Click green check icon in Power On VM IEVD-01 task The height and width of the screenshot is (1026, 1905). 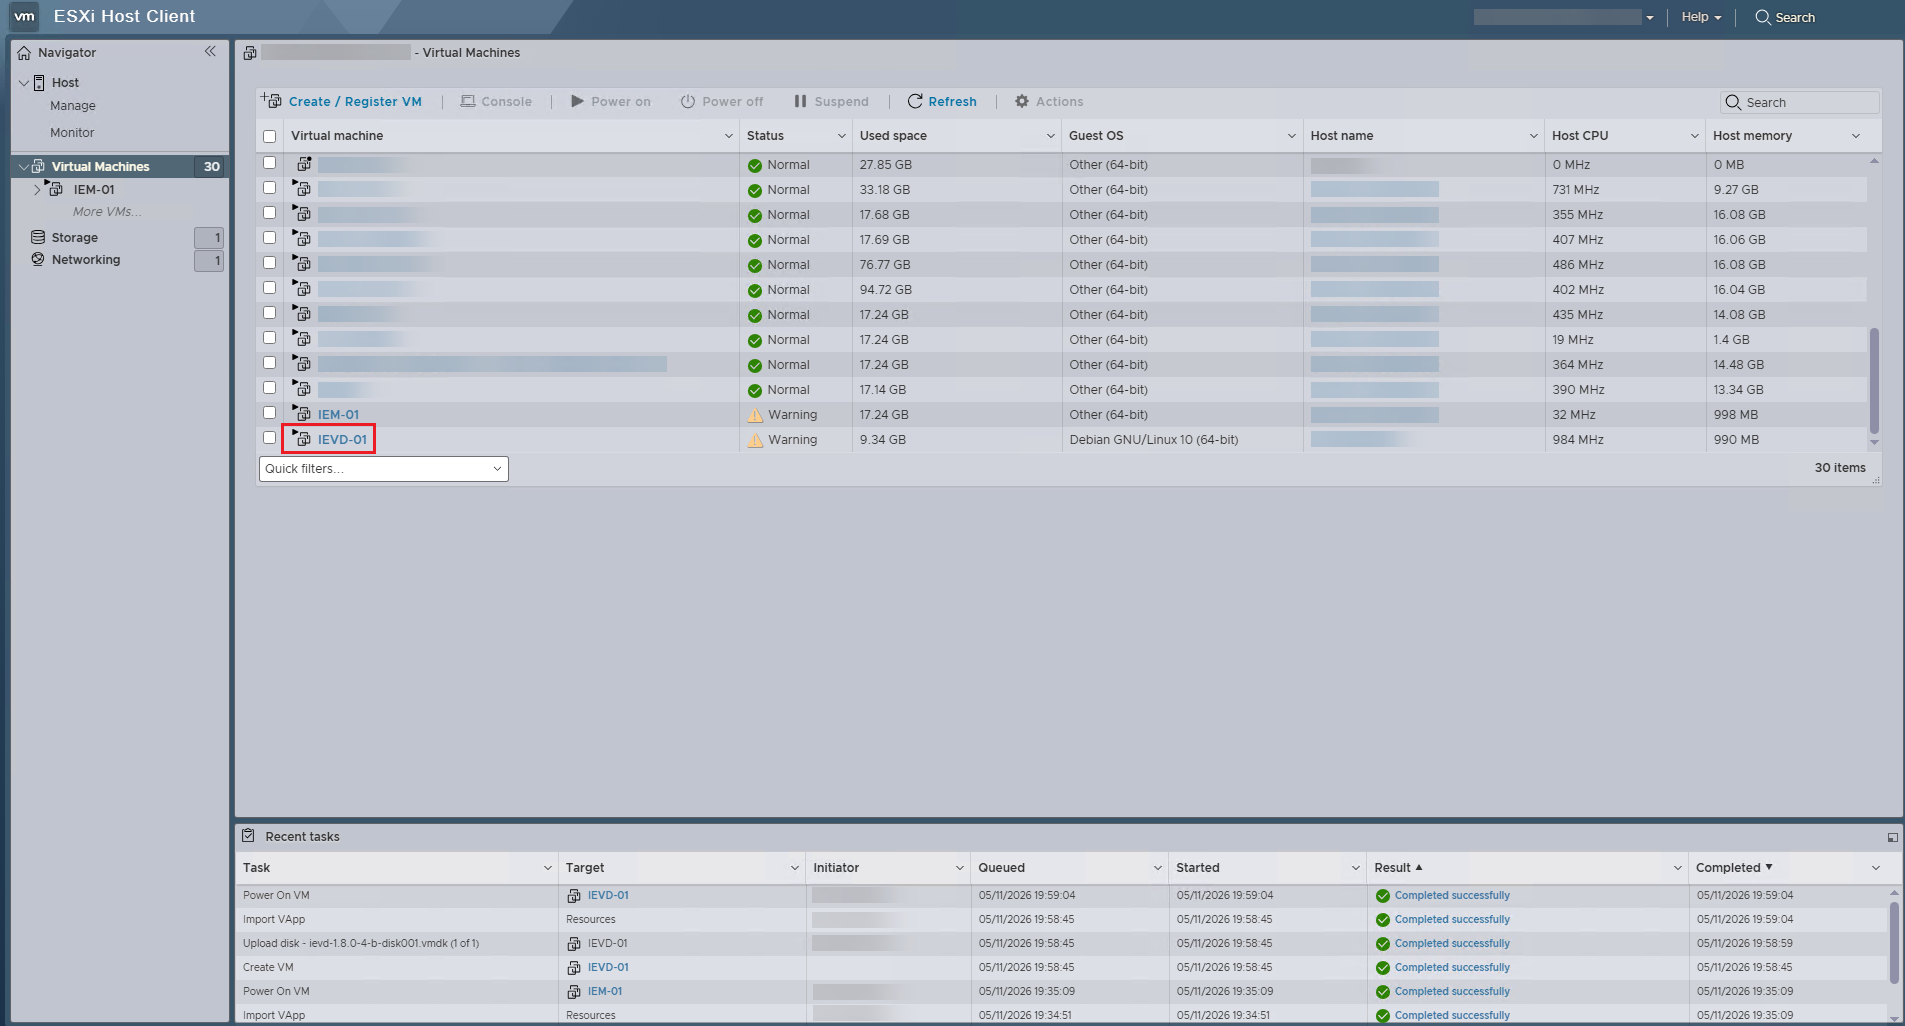1383,896
